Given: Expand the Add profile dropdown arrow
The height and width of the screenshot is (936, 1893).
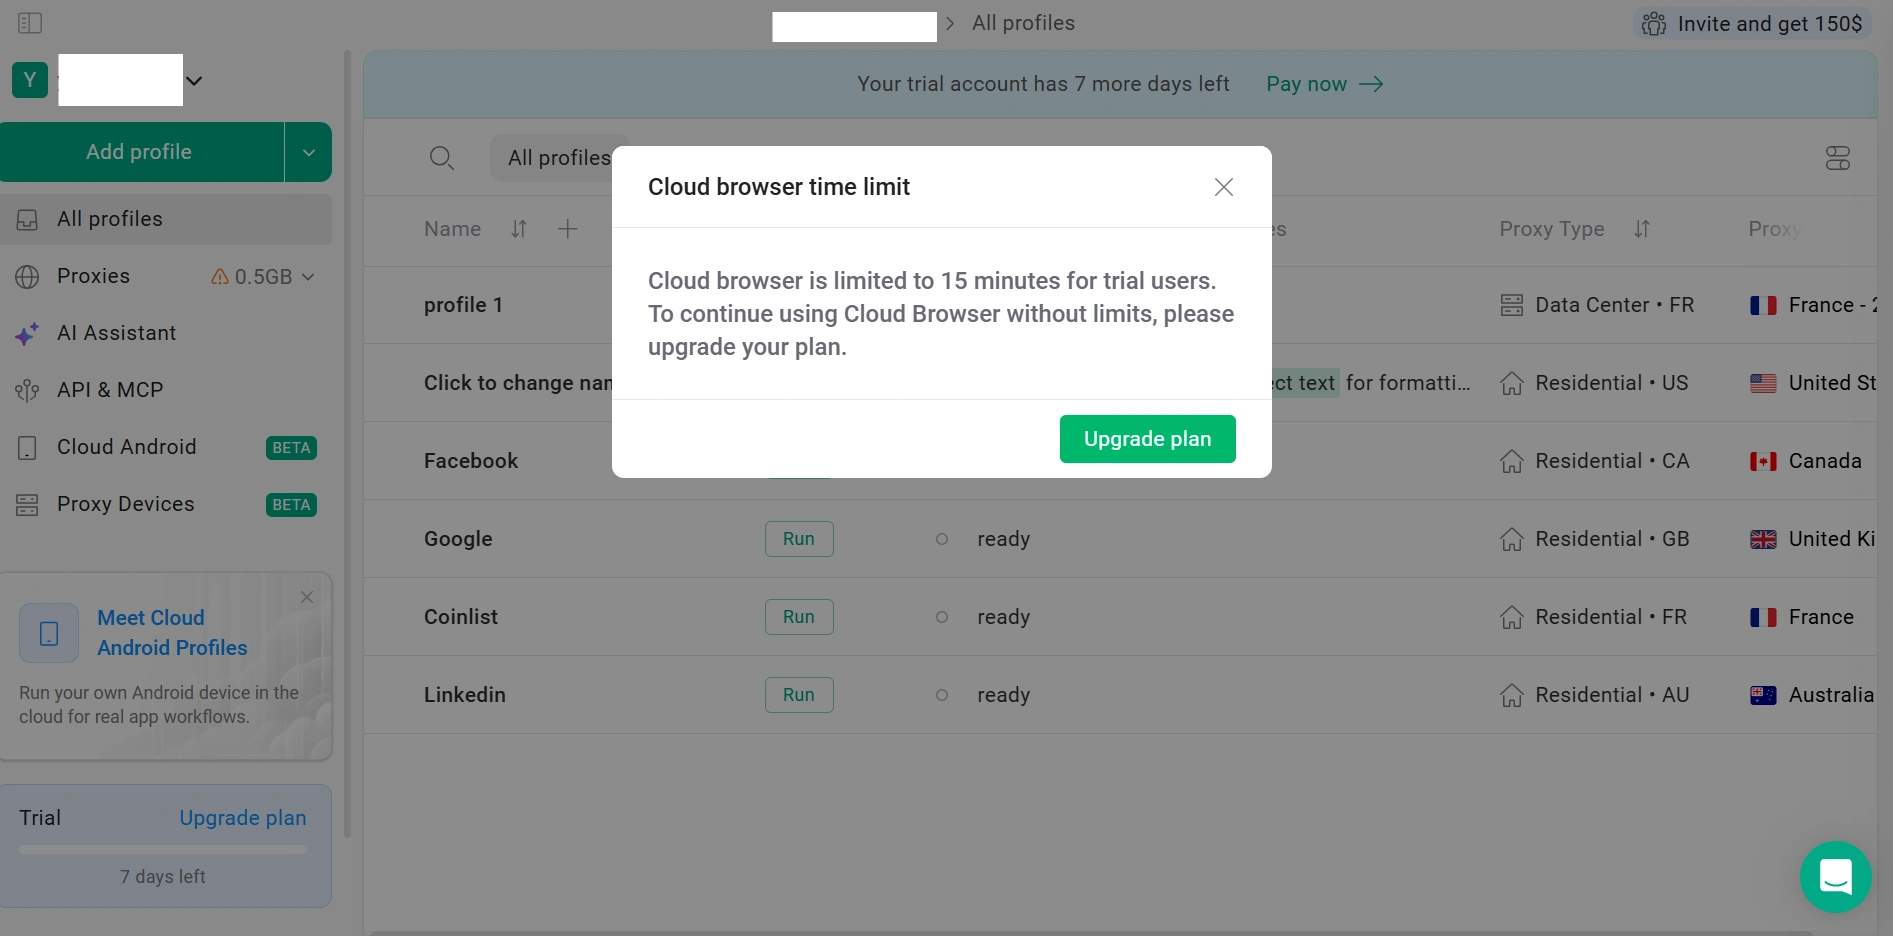Looking at the screenshot, I should tap(308, 152).
